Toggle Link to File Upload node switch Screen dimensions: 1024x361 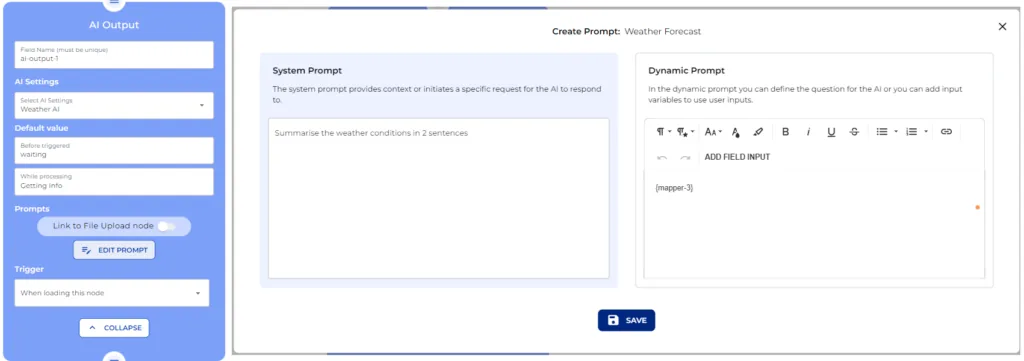(167, 226)
